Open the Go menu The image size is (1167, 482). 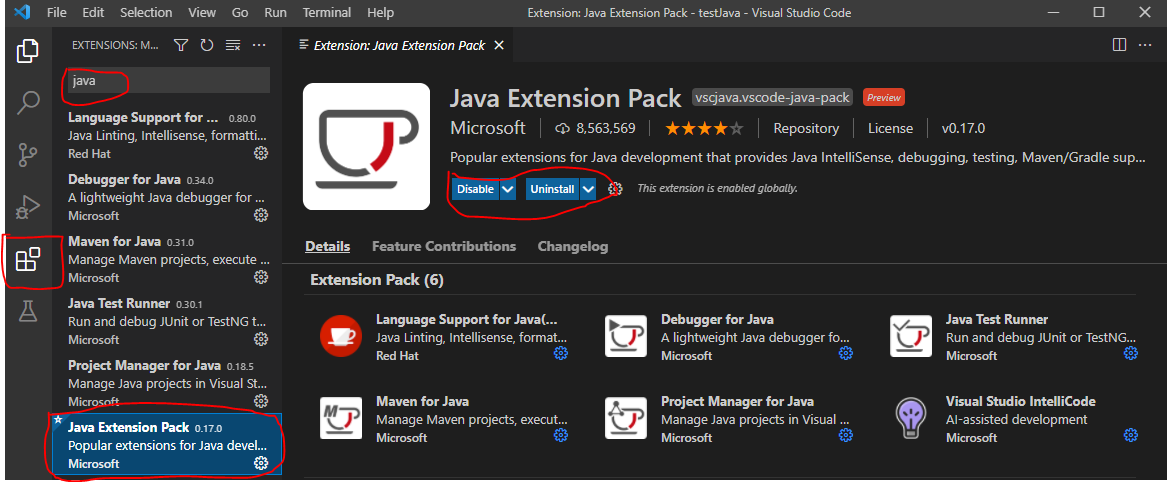[240, 13]
